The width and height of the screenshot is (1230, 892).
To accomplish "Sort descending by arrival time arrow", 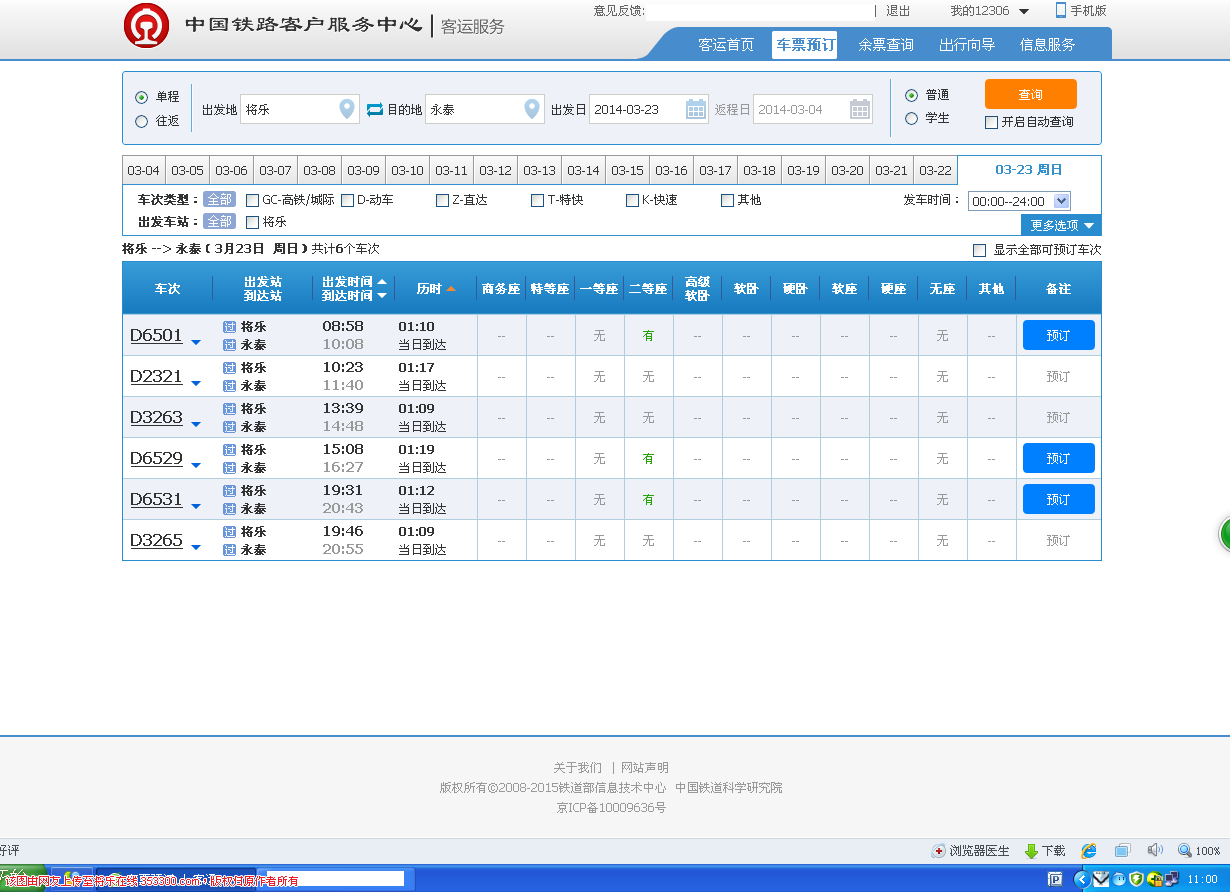I will (x=381, y=296).
